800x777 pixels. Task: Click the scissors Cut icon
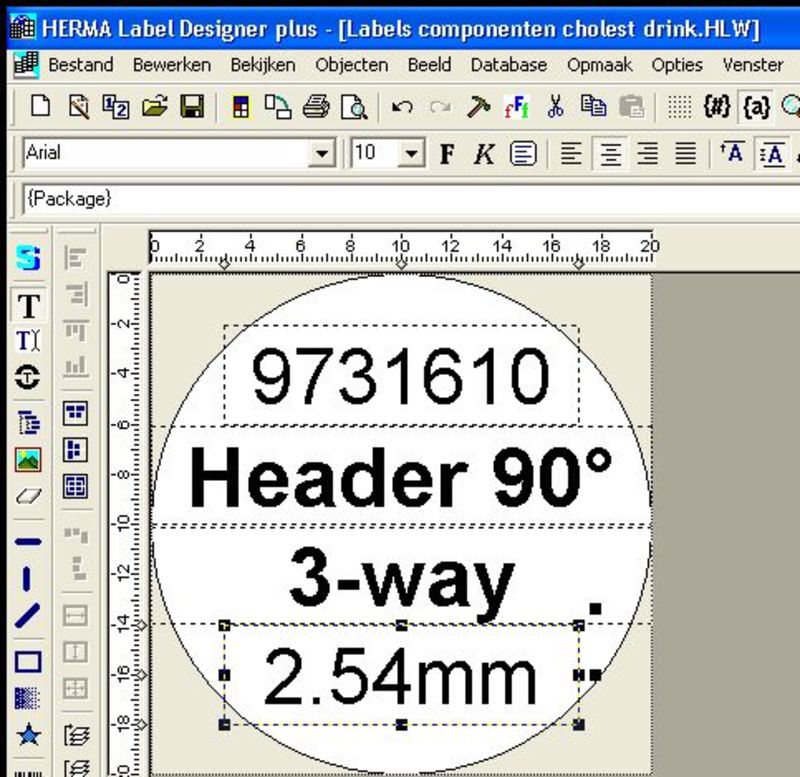[x=556, y=107]
